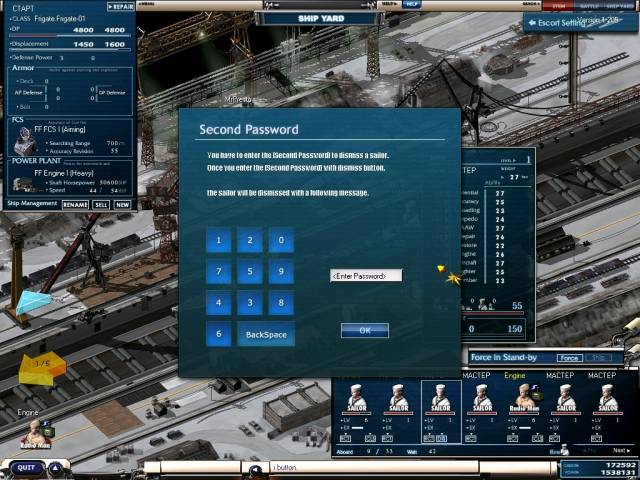640x480 pixels.
Task: Click keypad digit 8
Action: 281,302
